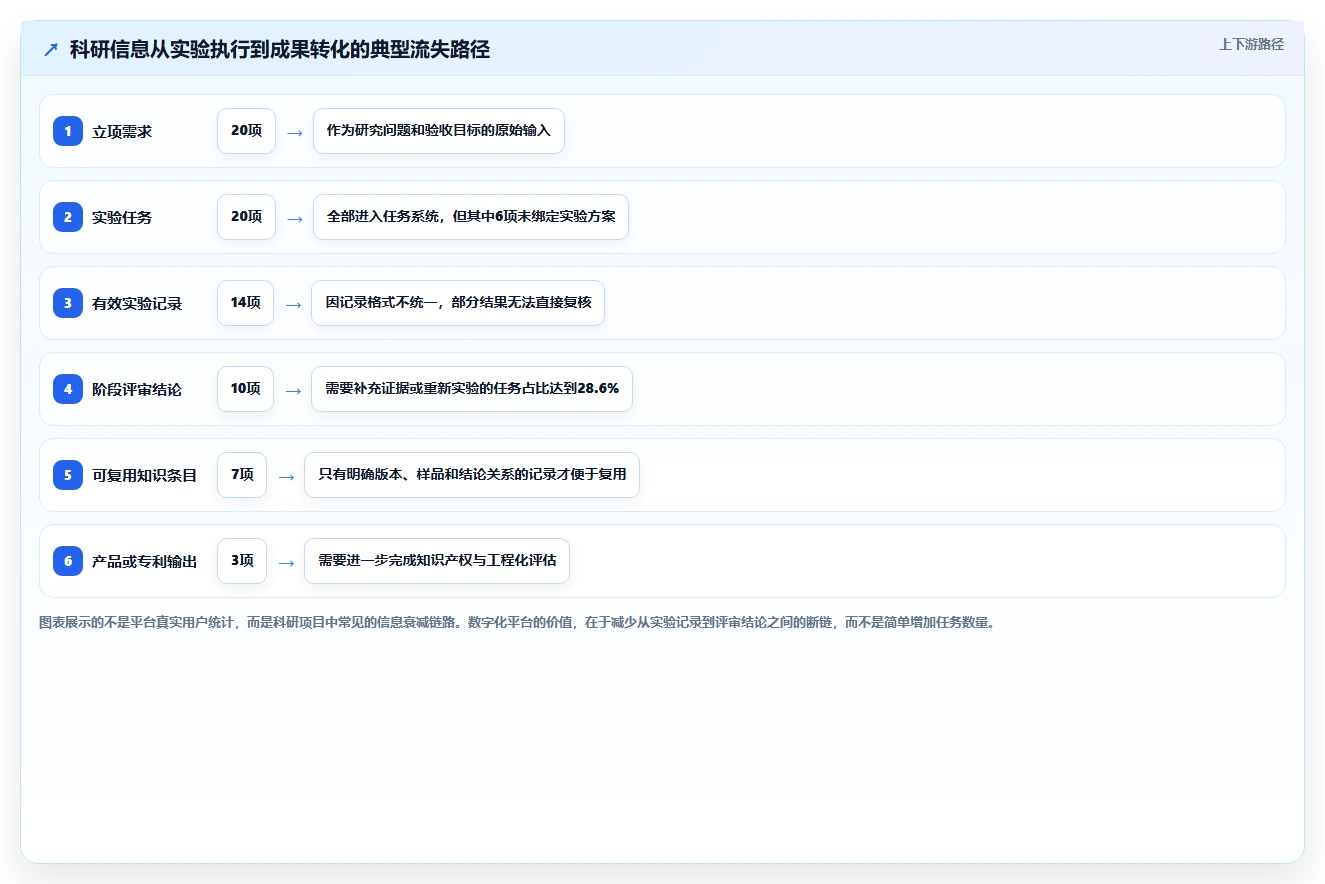1325x884 pixels.
Task: Click the 因记录格式不统一 description box
Action: (458, 303)
